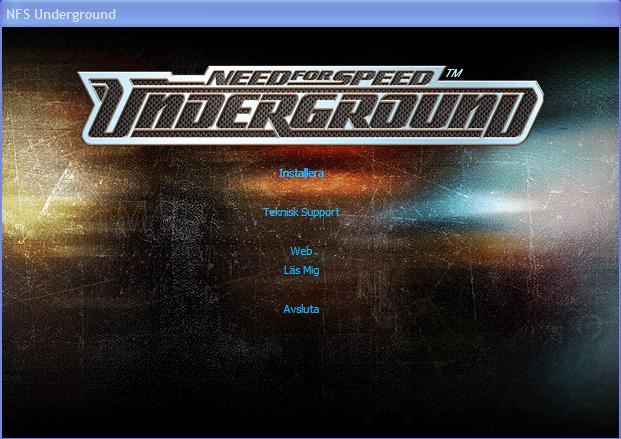The image size is (621, 439).
Task: Click the NFS Underground window title
Action: click(x=61, y=15)
